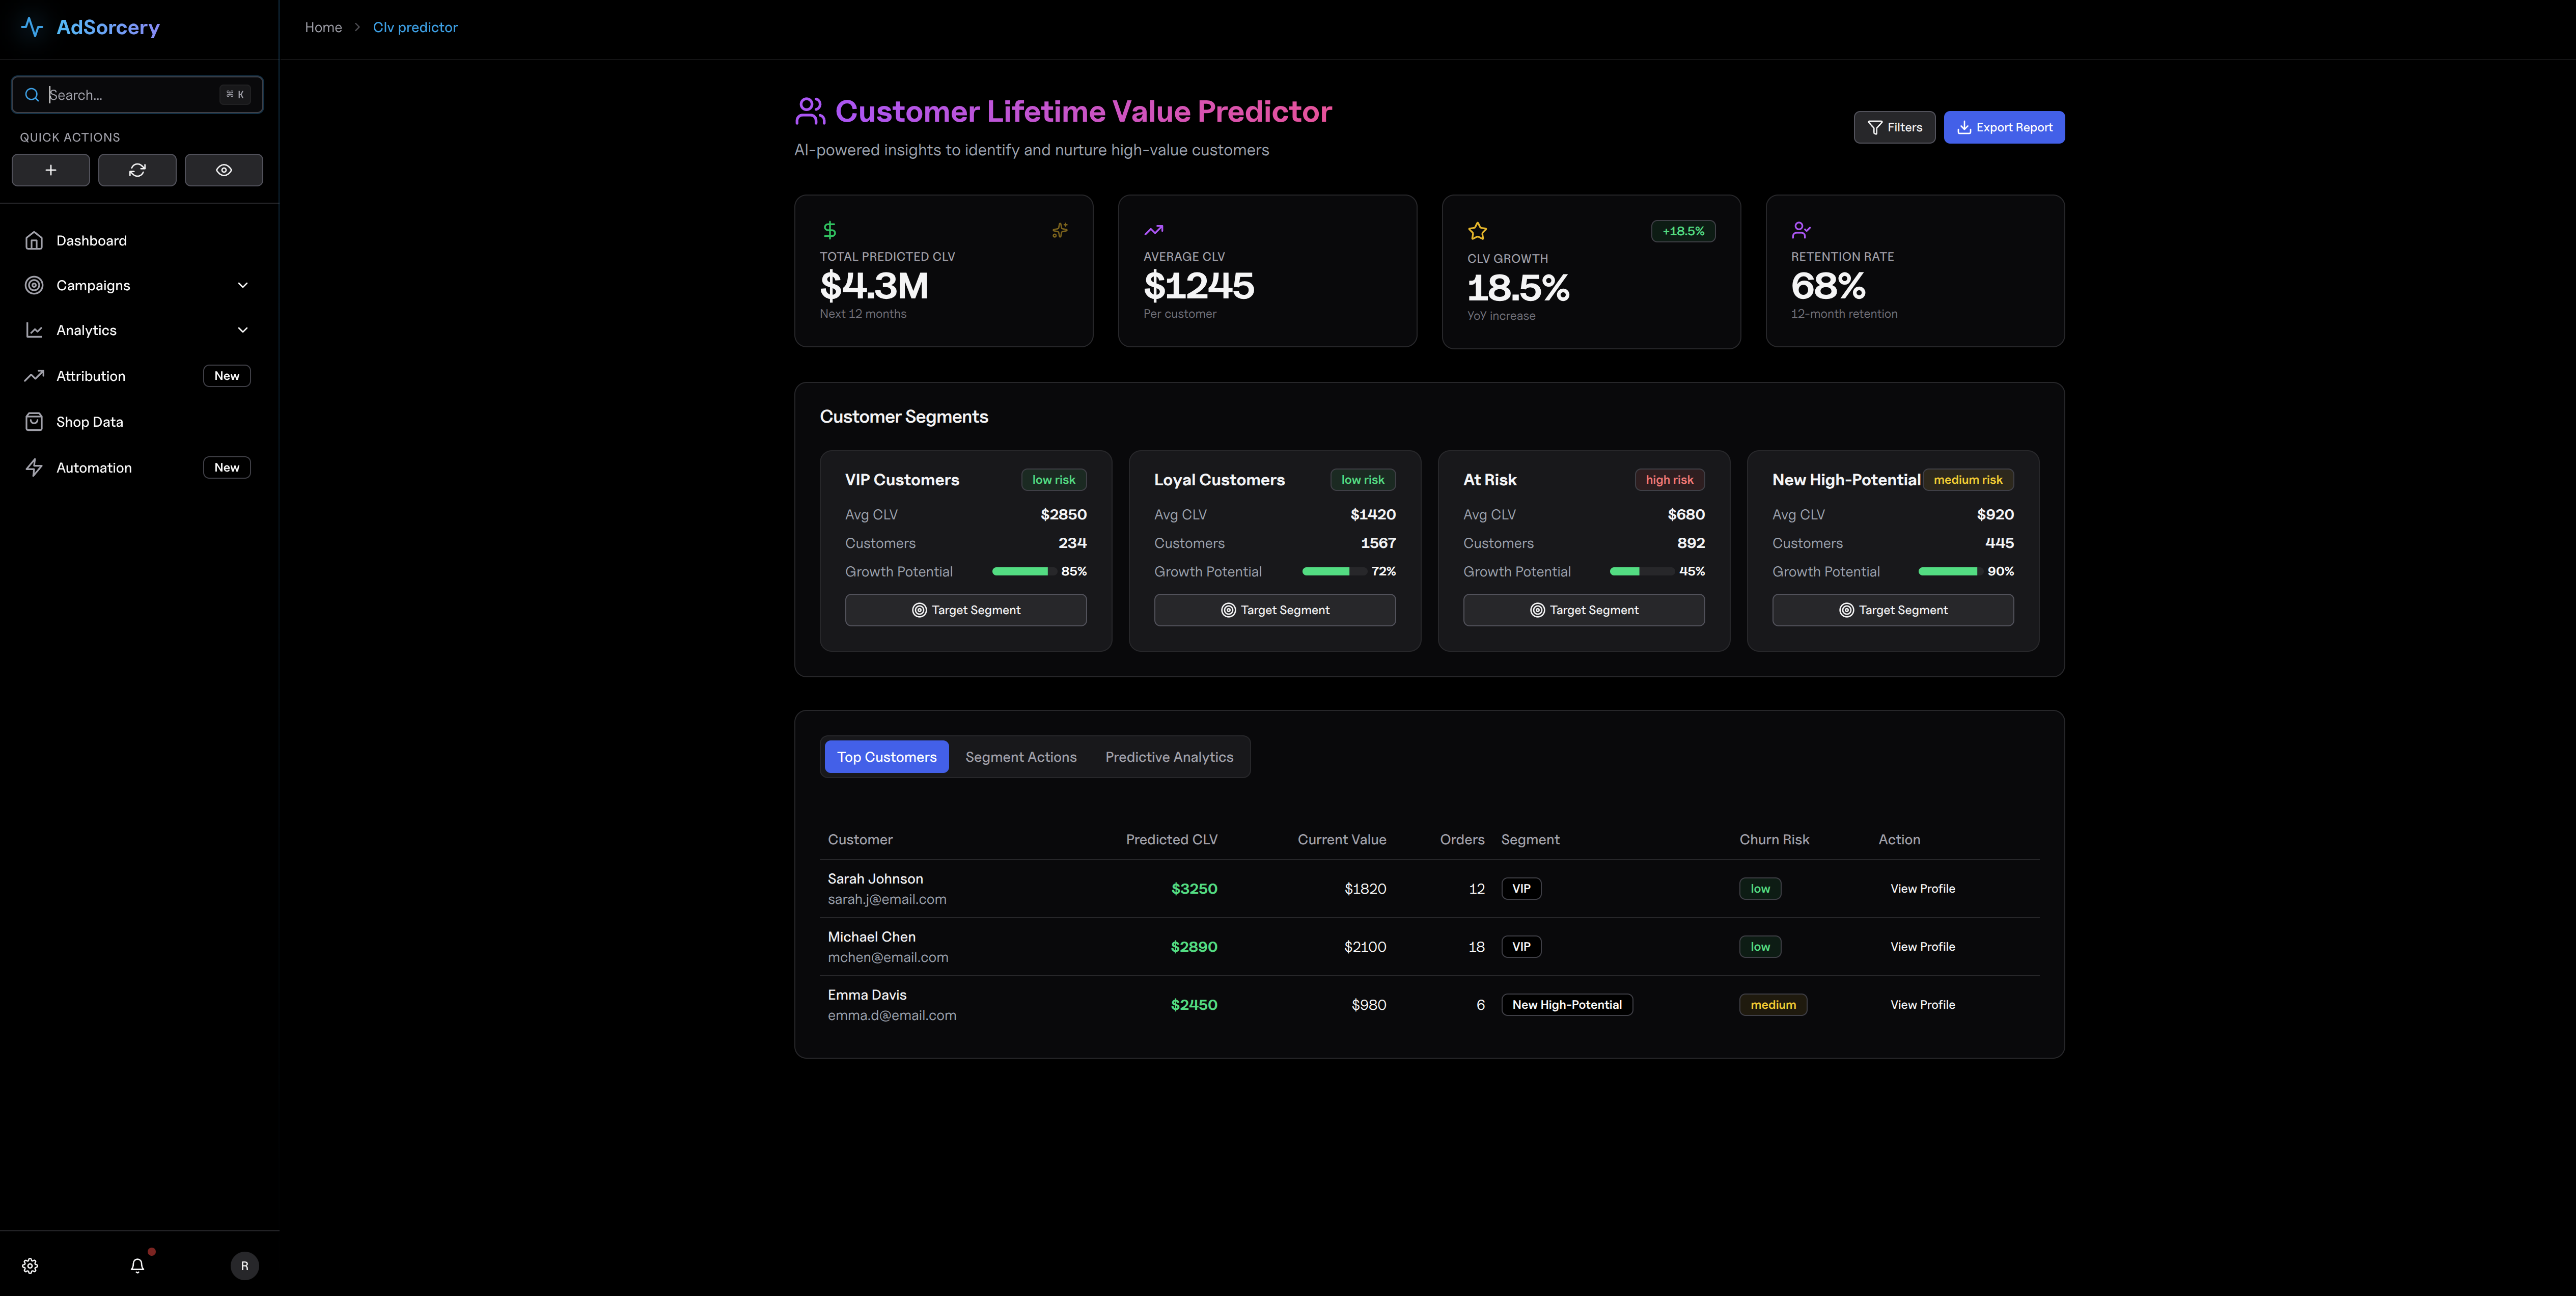
Task: Click the users icon beside page title
Action: (x=810, y=111)
